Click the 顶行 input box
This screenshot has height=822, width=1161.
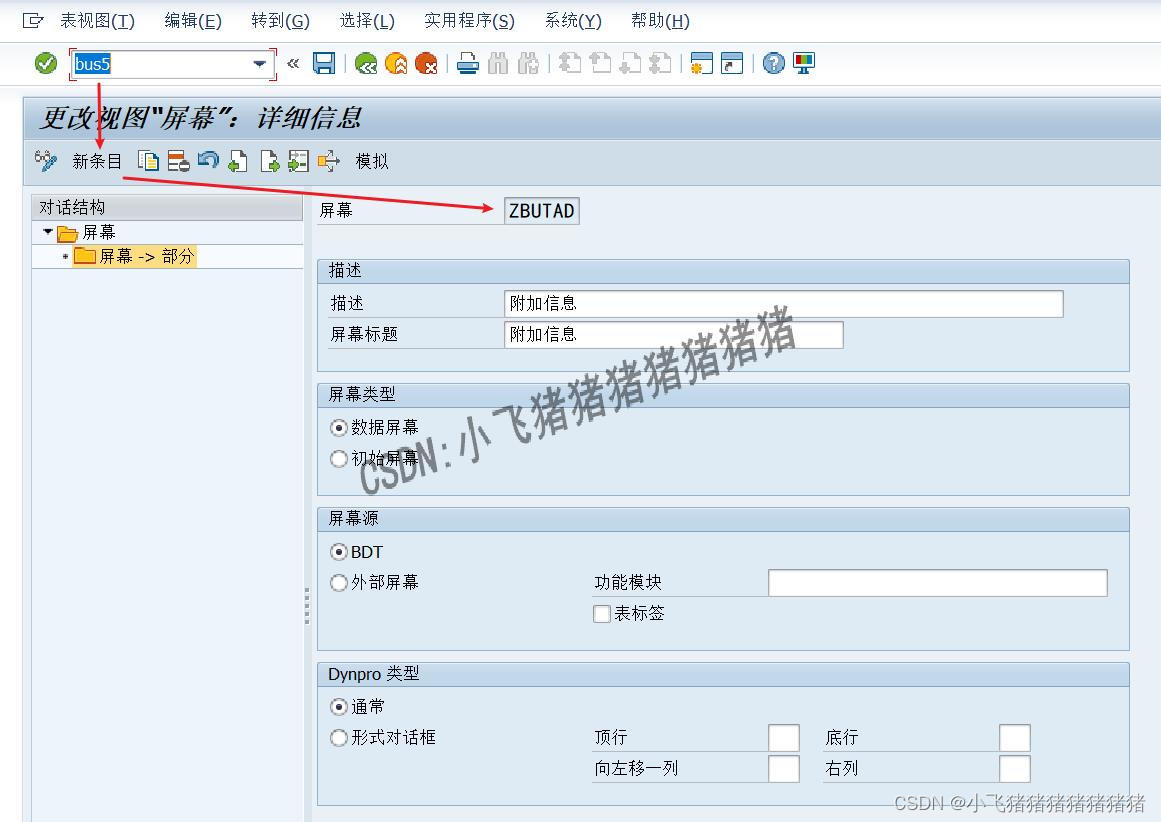[783, 738]
